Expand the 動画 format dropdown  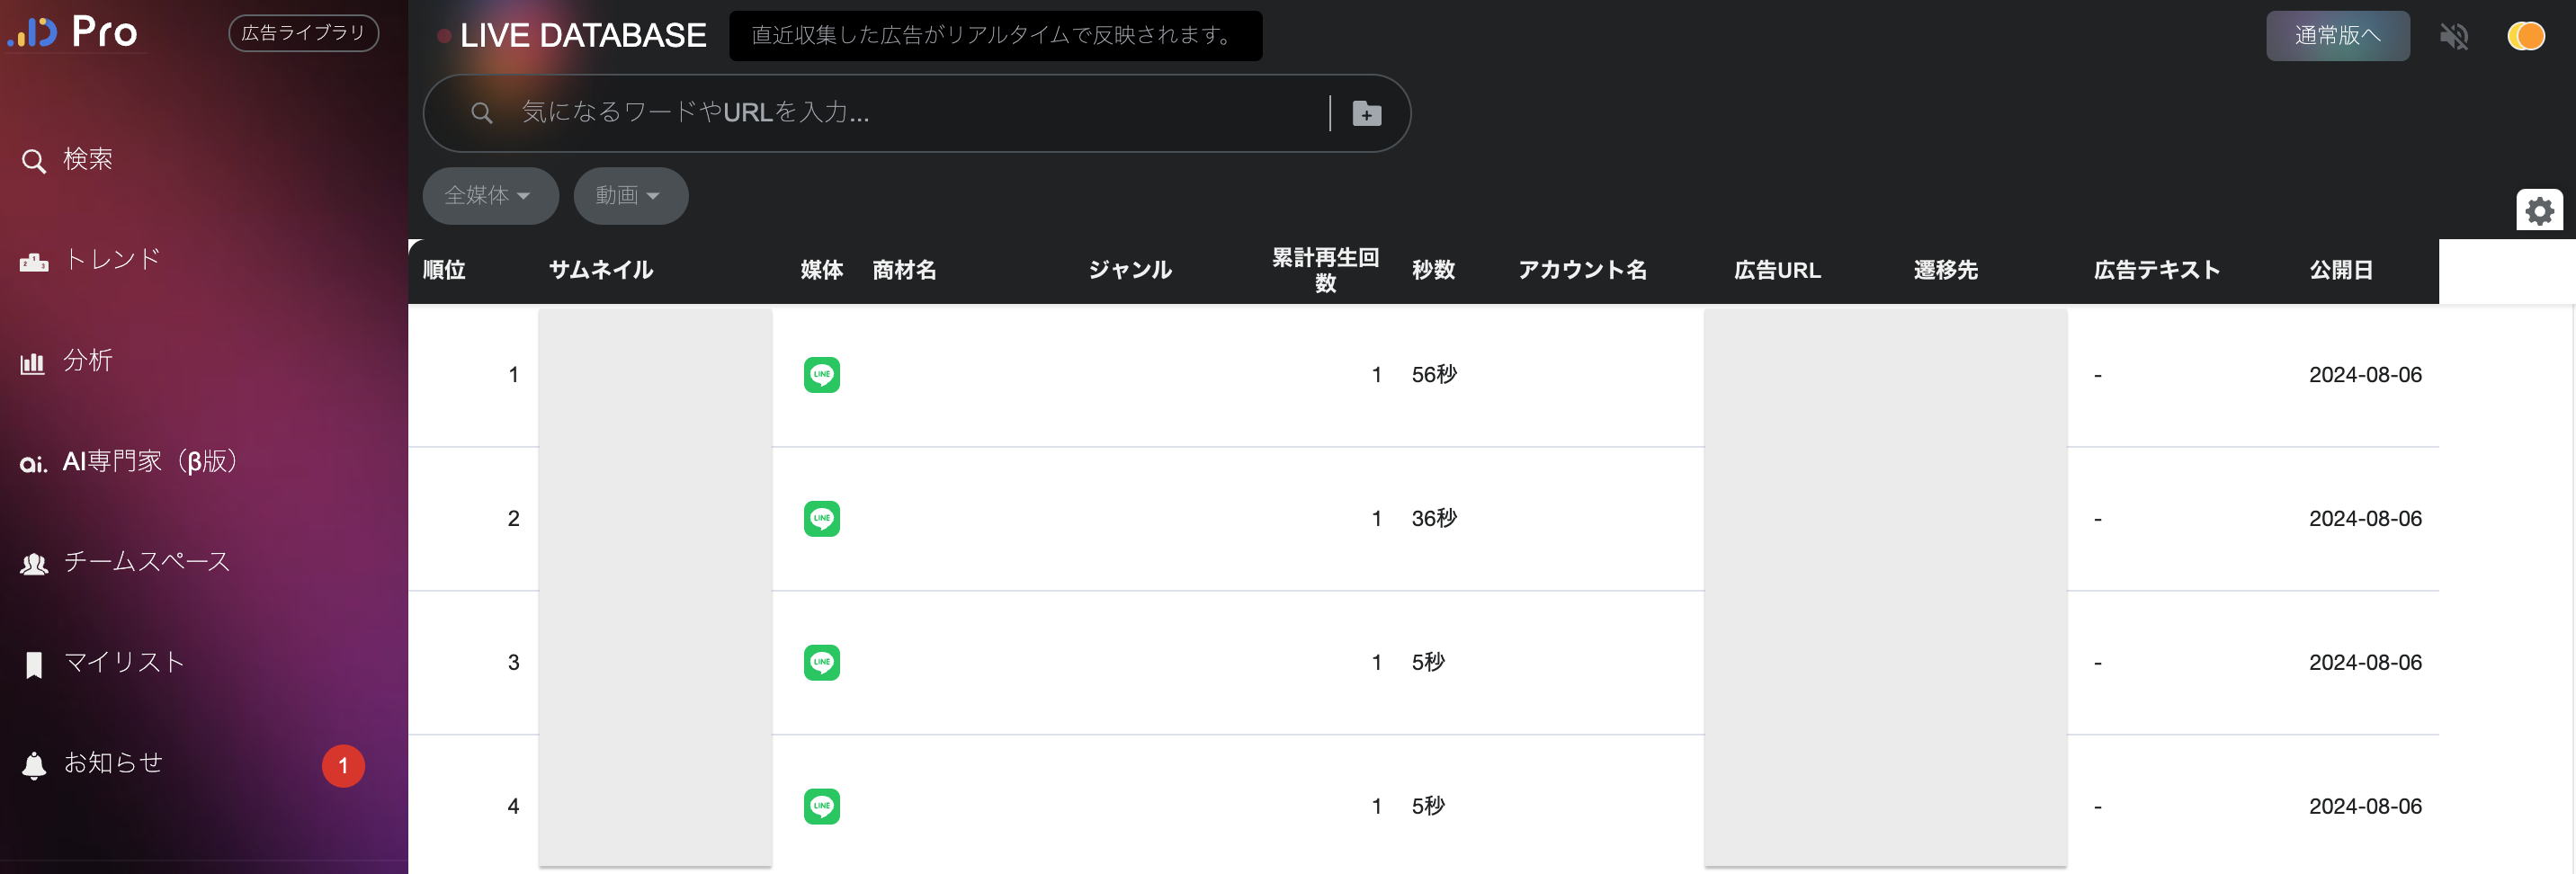[x=629, y=196]
